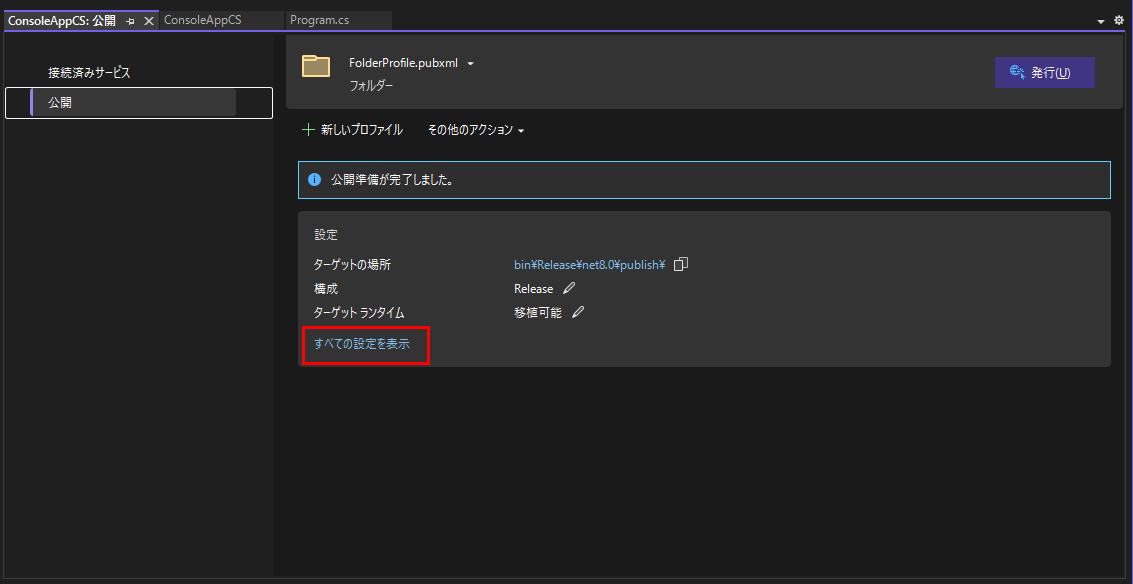Expand the その他のアクション dropdown

(x=477, y=129)
